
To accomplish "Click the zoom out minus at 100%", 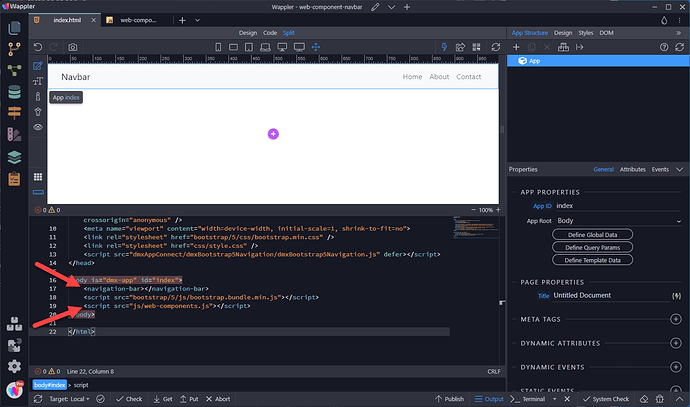I will coord(473,210).
